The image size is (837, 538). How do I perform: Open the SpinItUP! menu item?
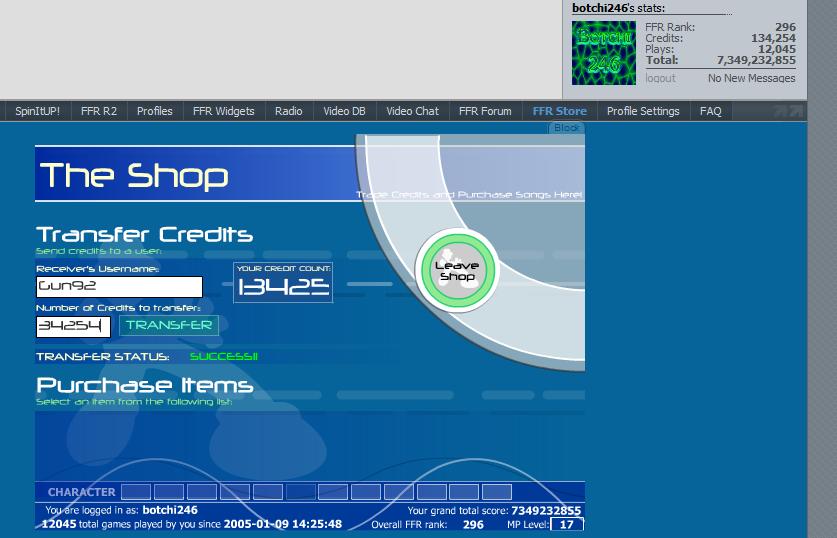click(37, 111)
